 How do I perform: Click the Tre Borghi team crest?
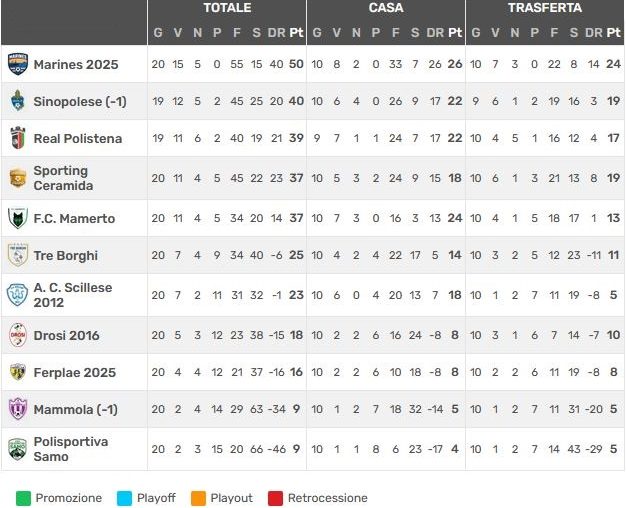point(18,255)
